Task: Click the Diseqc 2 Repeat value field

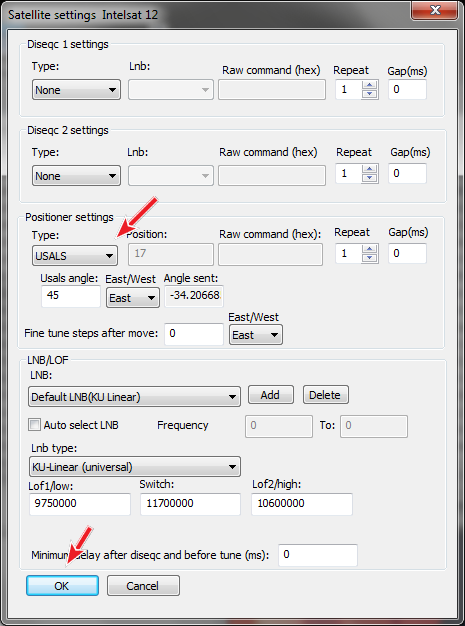Action: coord(348,173)
